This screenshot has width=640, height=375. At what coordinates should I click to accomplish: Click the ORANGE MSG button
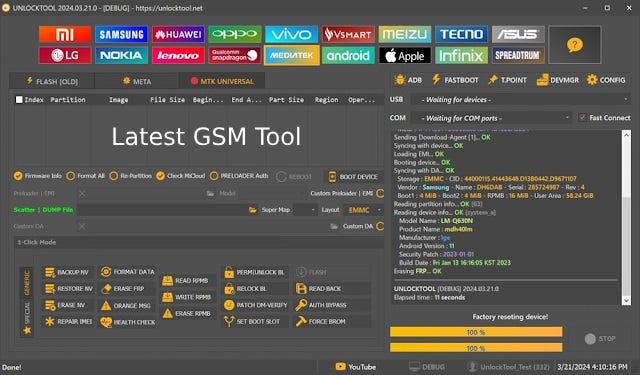coord(127,305)
